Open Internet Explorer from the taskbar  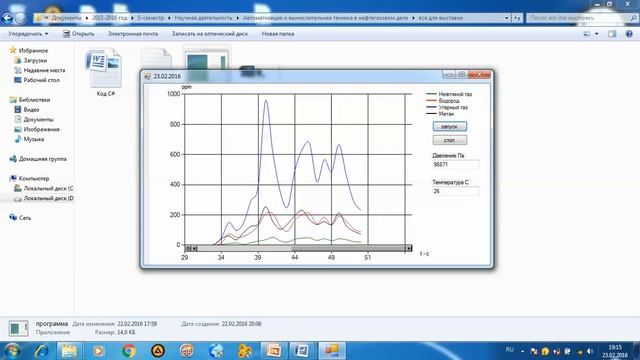(x=41, y=351)
